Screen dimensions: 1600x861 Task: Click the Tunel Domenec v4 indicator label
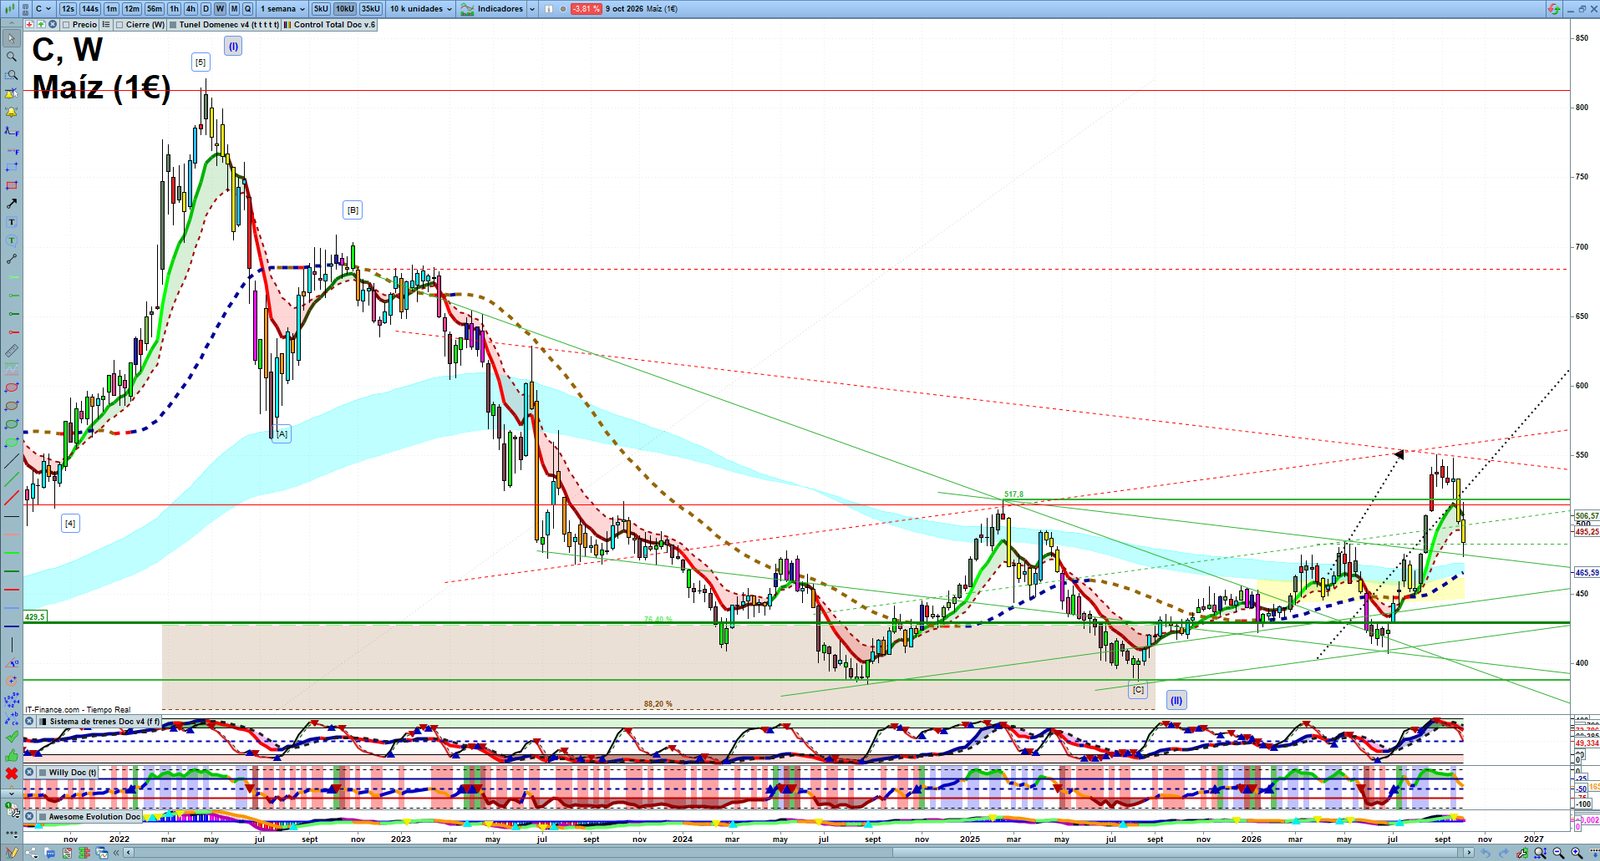[x=229, y=25]
